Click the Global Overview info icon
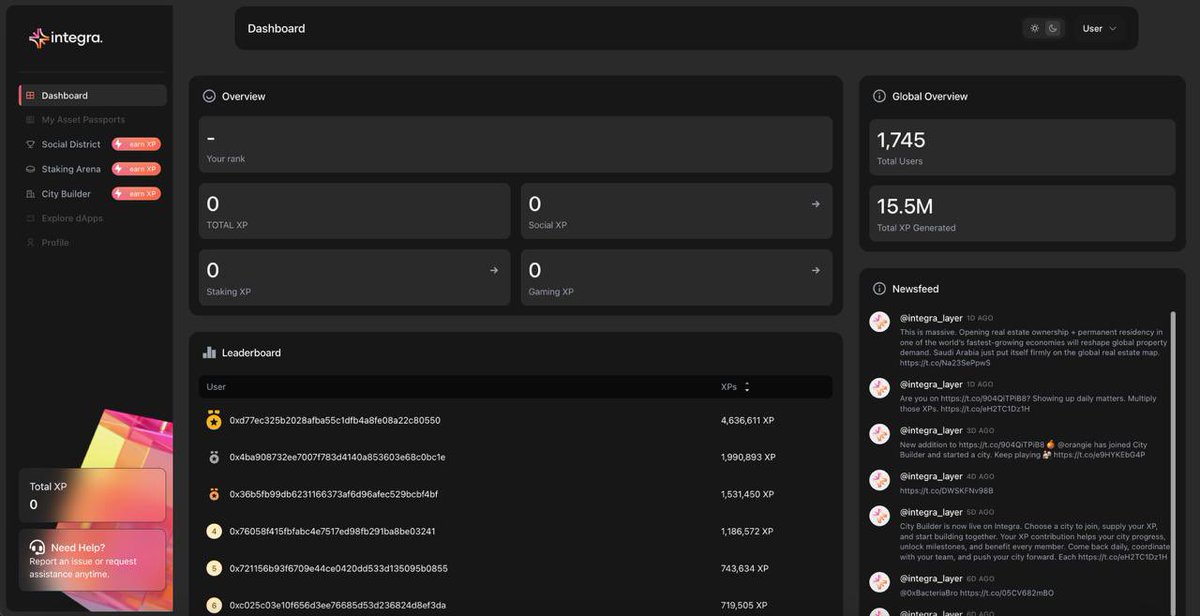The image size is (1200, 616). (879, 96)
